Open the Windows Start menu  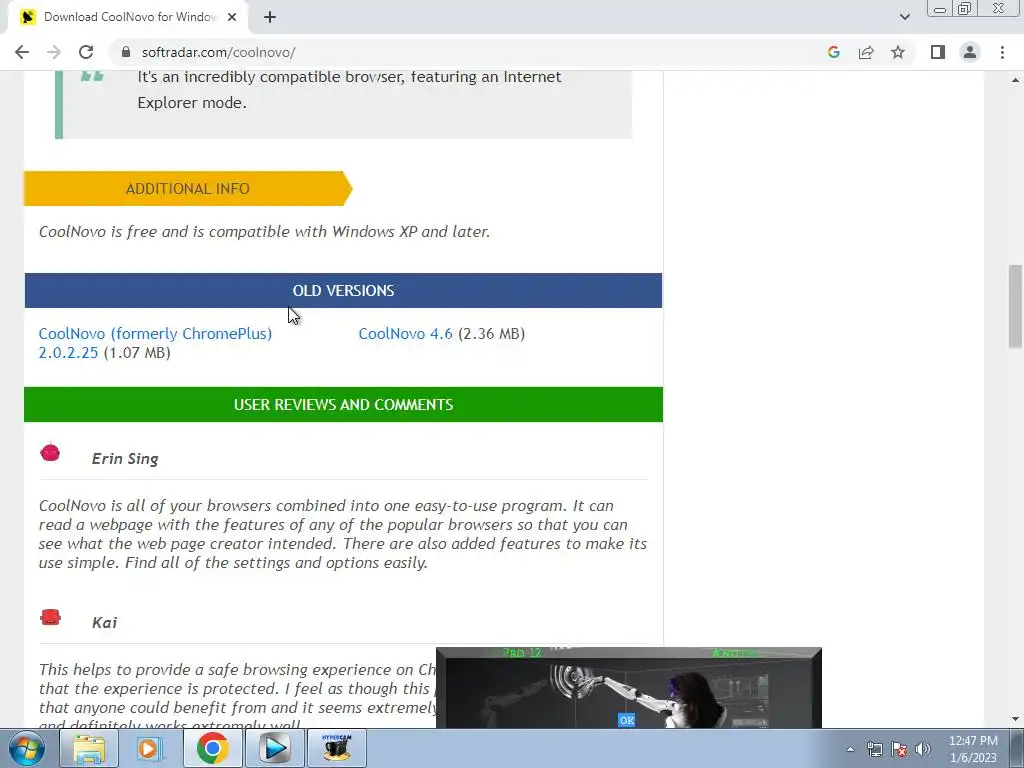27,748
